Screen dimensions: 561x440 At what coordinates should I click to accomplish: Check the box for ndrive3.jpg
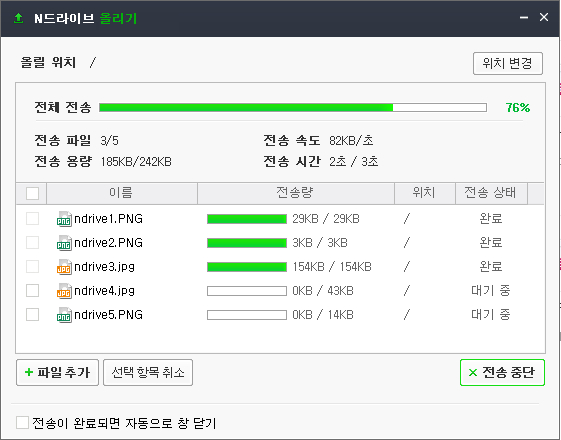click(x=32, y=267)
